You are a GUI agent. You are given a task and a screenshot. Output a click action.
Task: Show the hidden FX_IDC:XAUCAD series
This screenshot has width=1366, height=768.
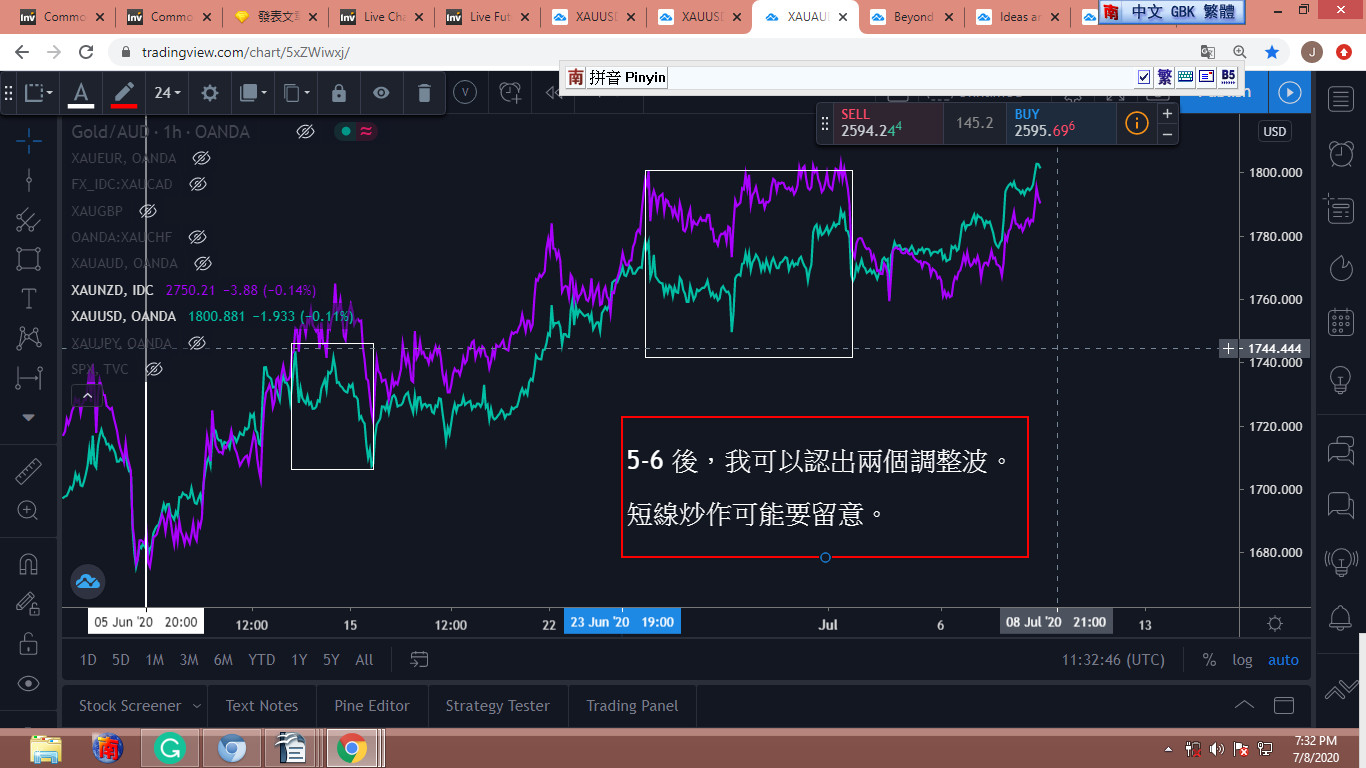pyautogui.click(x=198, y=184)
